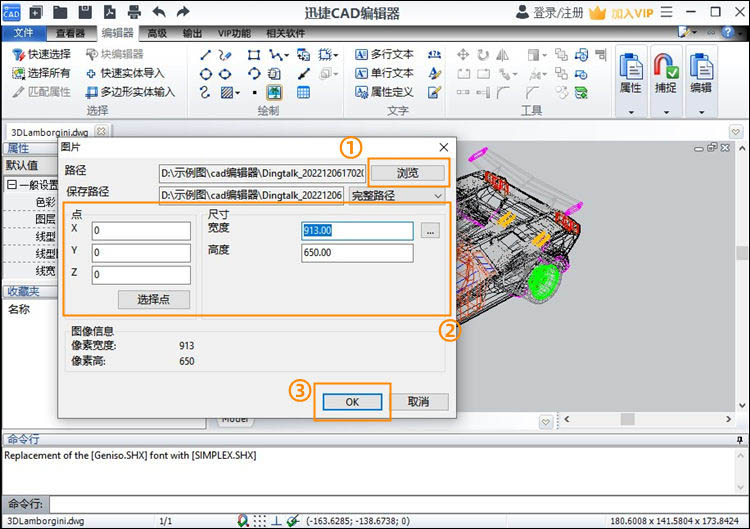Select the Circle drawing tool
Image resolution: width=750 pixels, height=529 pixels.
click(x=206, y=74)
